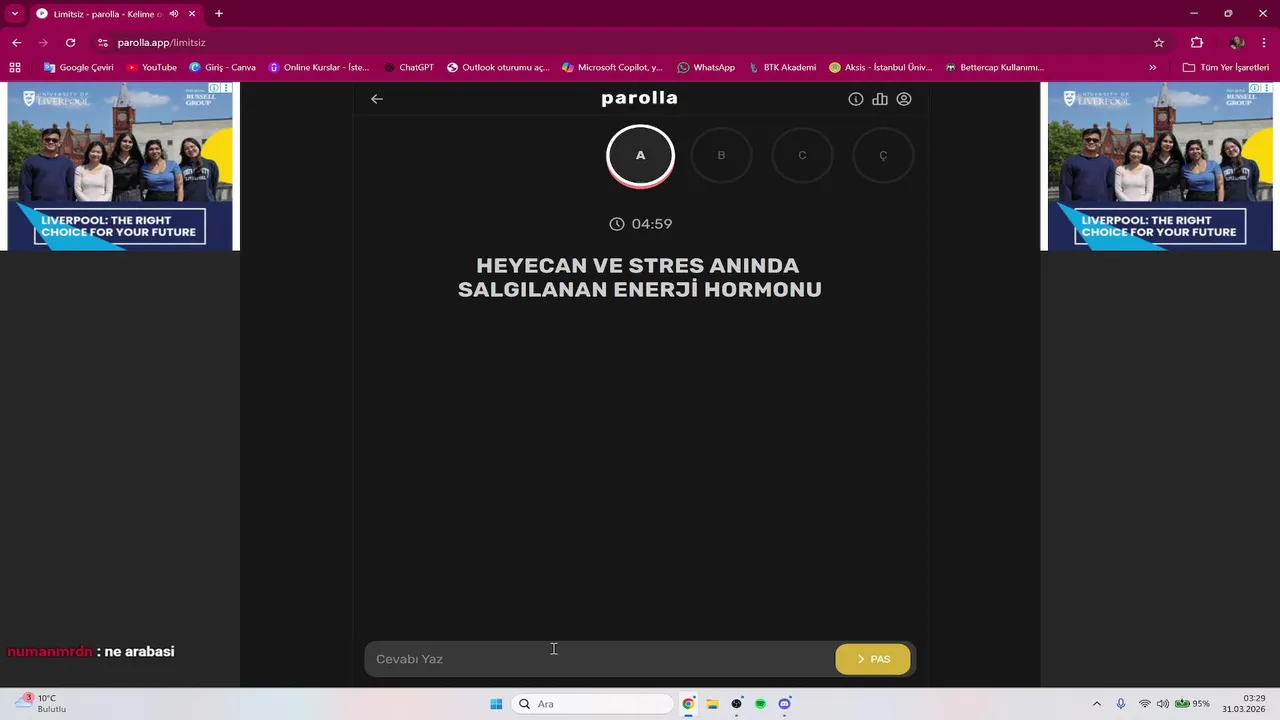Expand the tab search dropdown
The image size is (1280, 720).
click(15, 14)
